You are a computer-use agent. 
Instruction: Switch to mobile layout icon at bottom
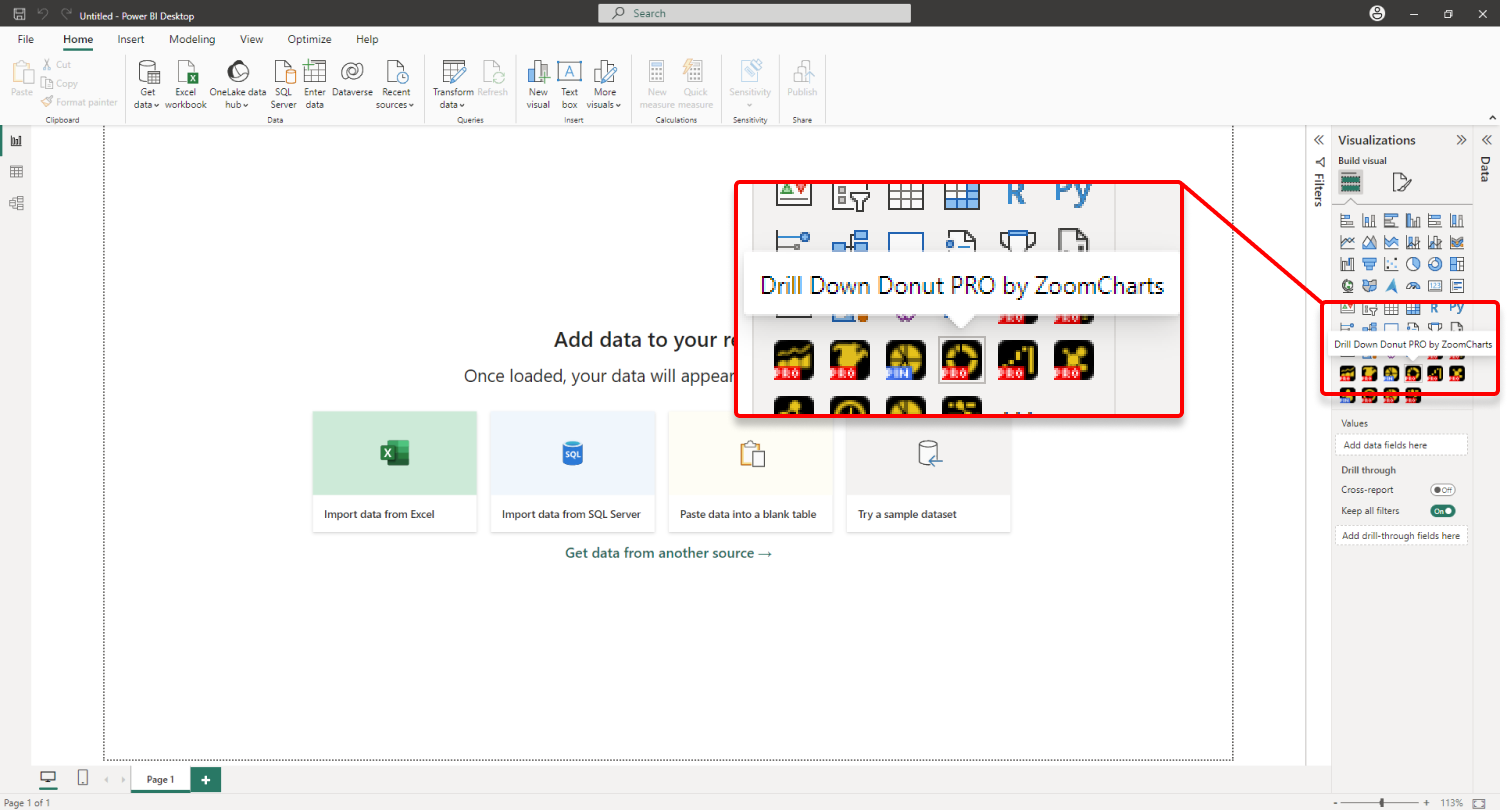pyautogui.click(x=83, y=778)
